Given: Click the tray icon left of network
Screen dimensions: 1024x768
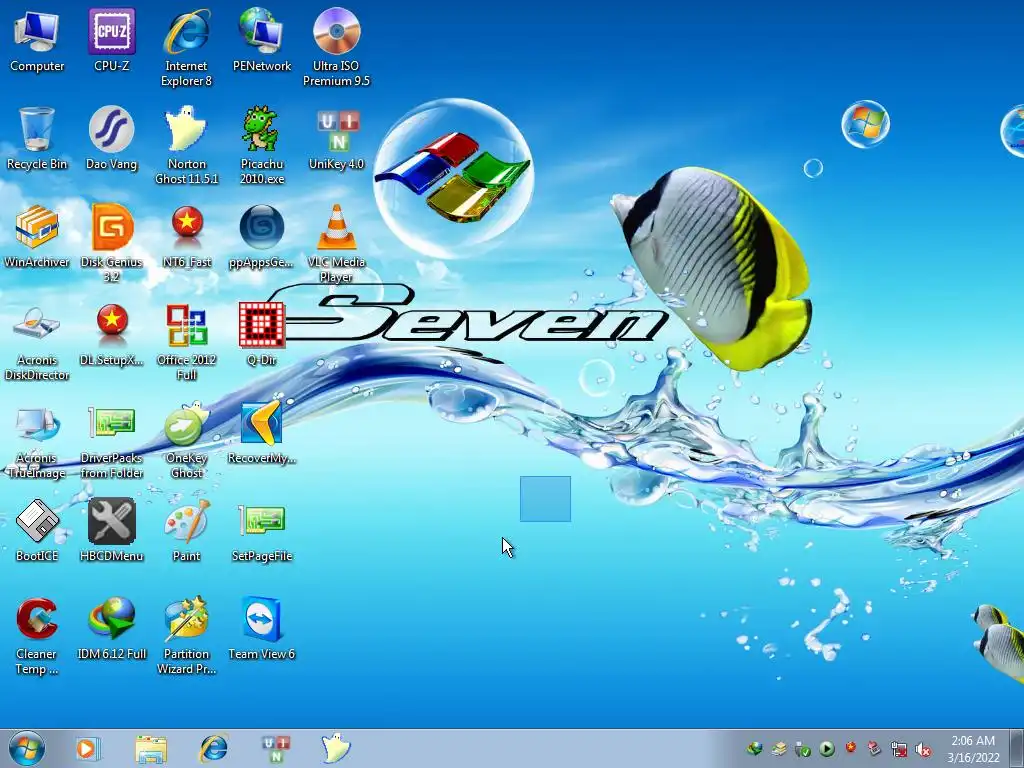Looking at the screenshot, I should pyautogui.click(x=874, y=749).
